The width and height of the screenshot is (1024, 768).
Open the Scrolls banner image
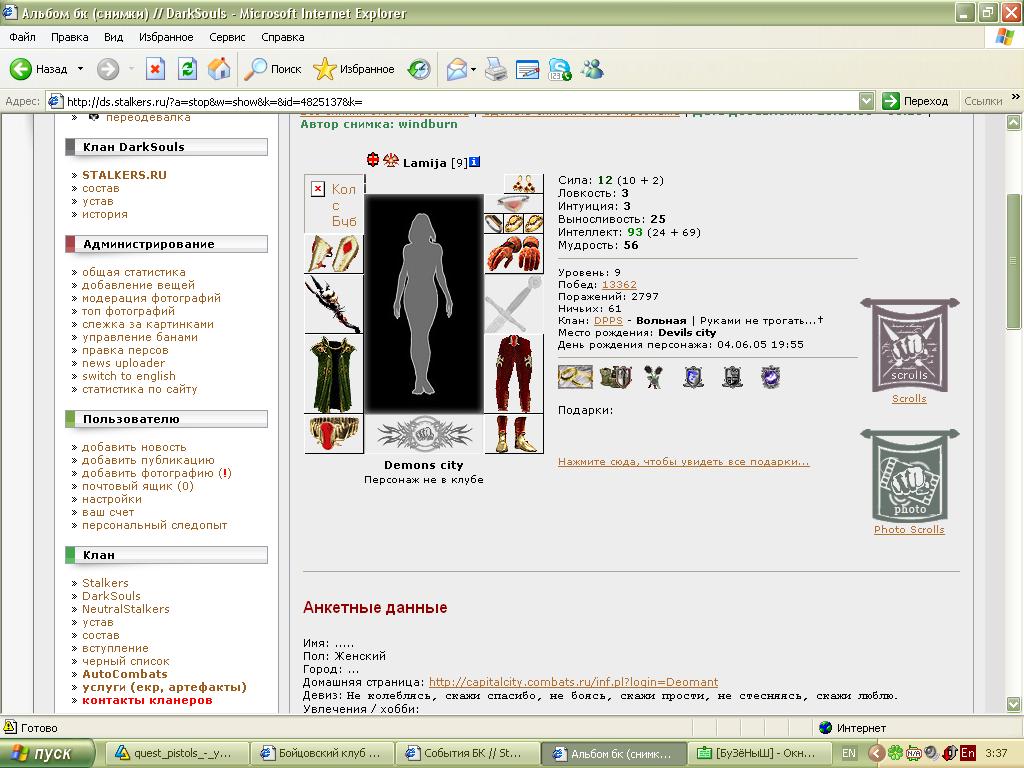point(909,345)
